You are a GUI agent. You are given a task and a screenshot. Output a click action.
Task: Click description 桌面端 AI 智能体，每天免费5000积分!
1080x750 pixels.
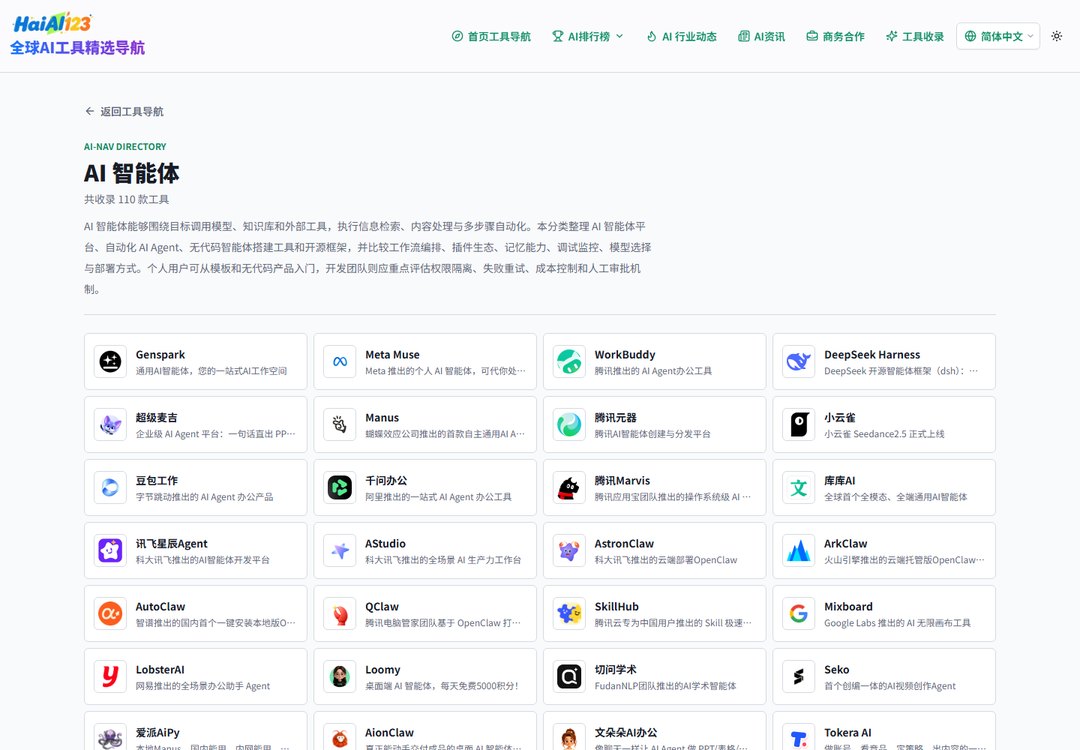(442, 686)
